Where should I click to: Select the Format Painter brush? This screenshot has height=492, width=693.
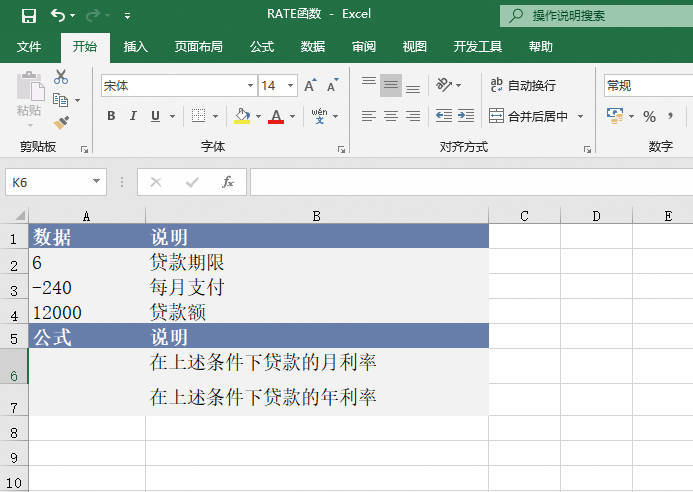(61, 122)
